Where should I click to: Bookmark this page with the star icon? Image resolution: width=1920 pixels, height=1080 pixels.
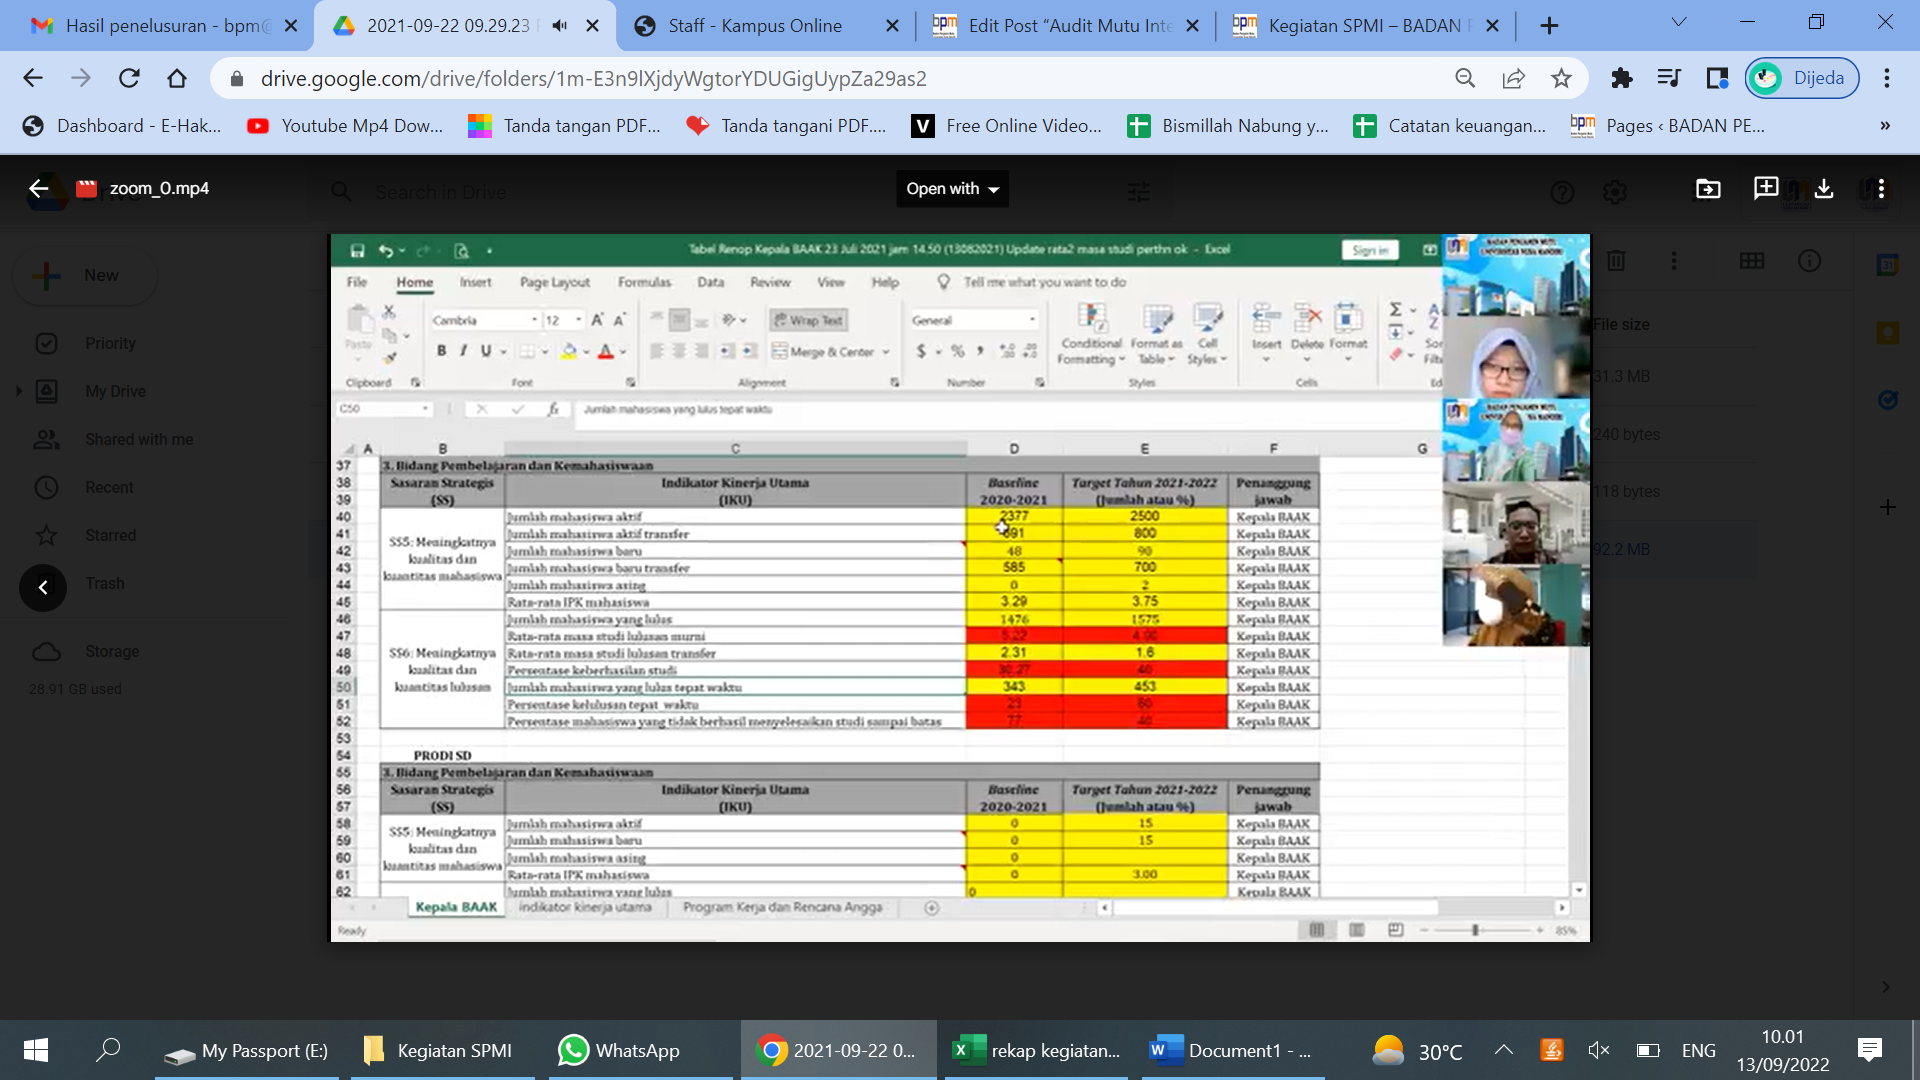[x=1561, y=78]
